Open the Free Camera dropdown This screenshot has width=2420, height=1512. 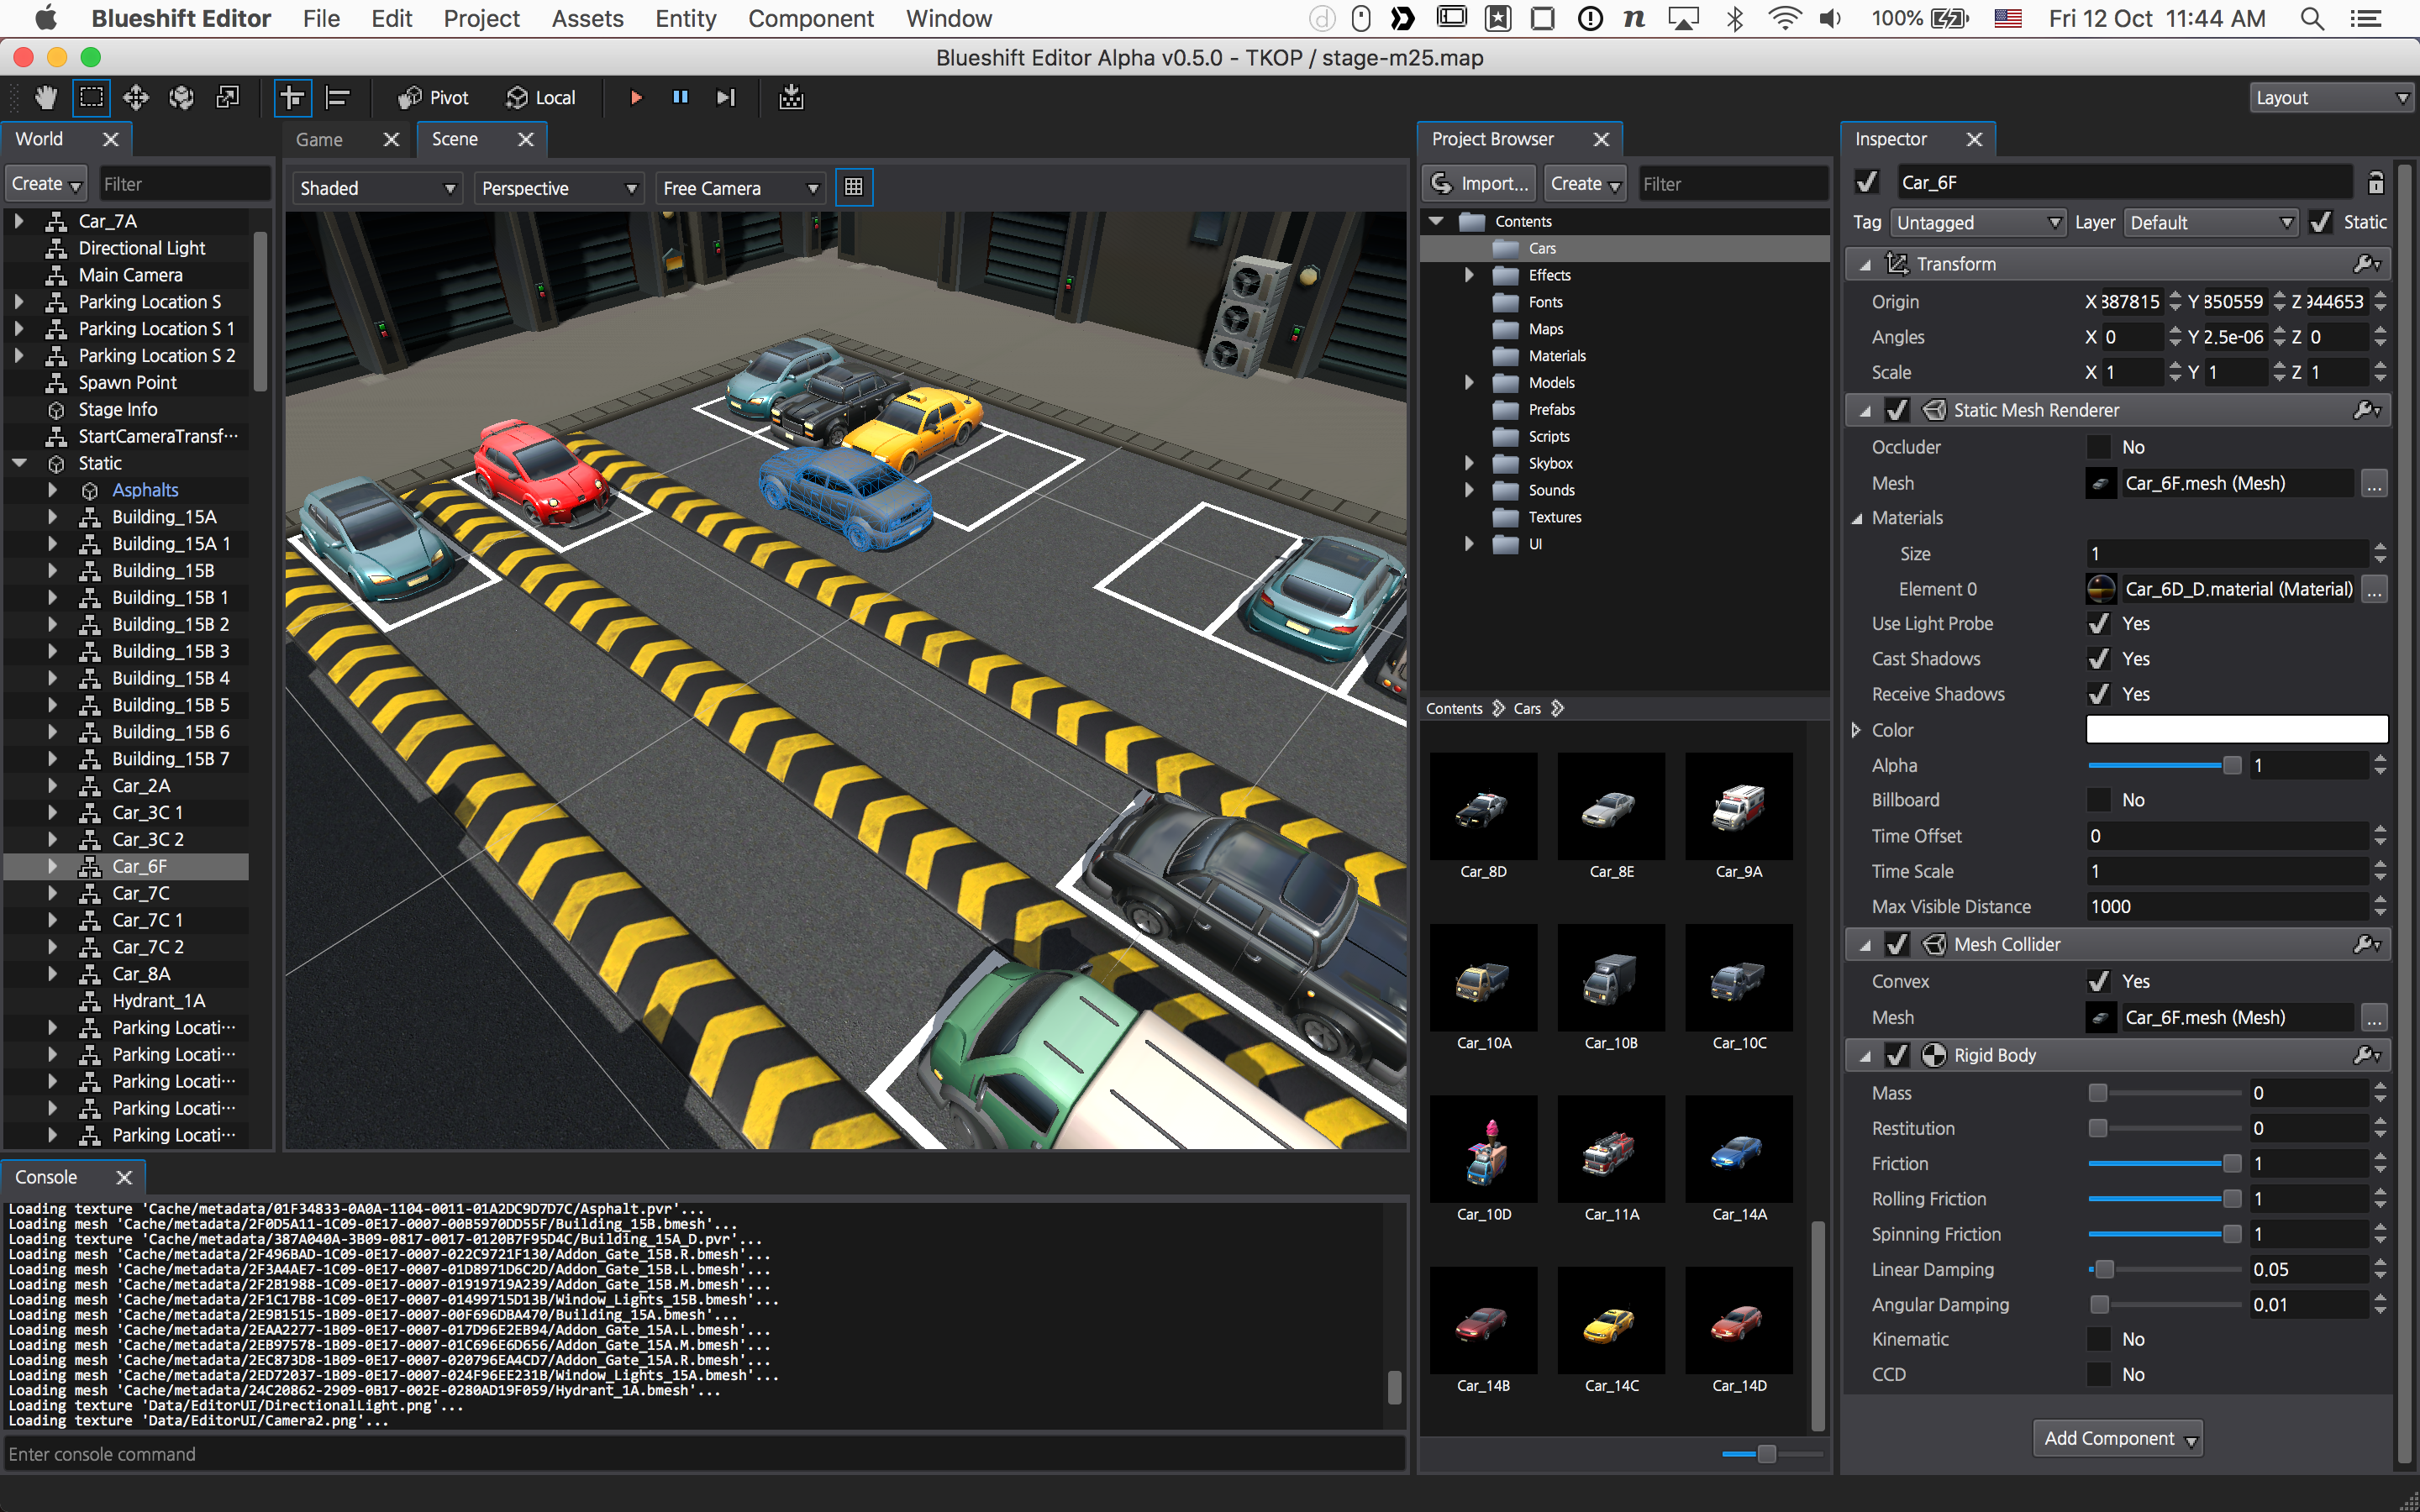point(740,188)
